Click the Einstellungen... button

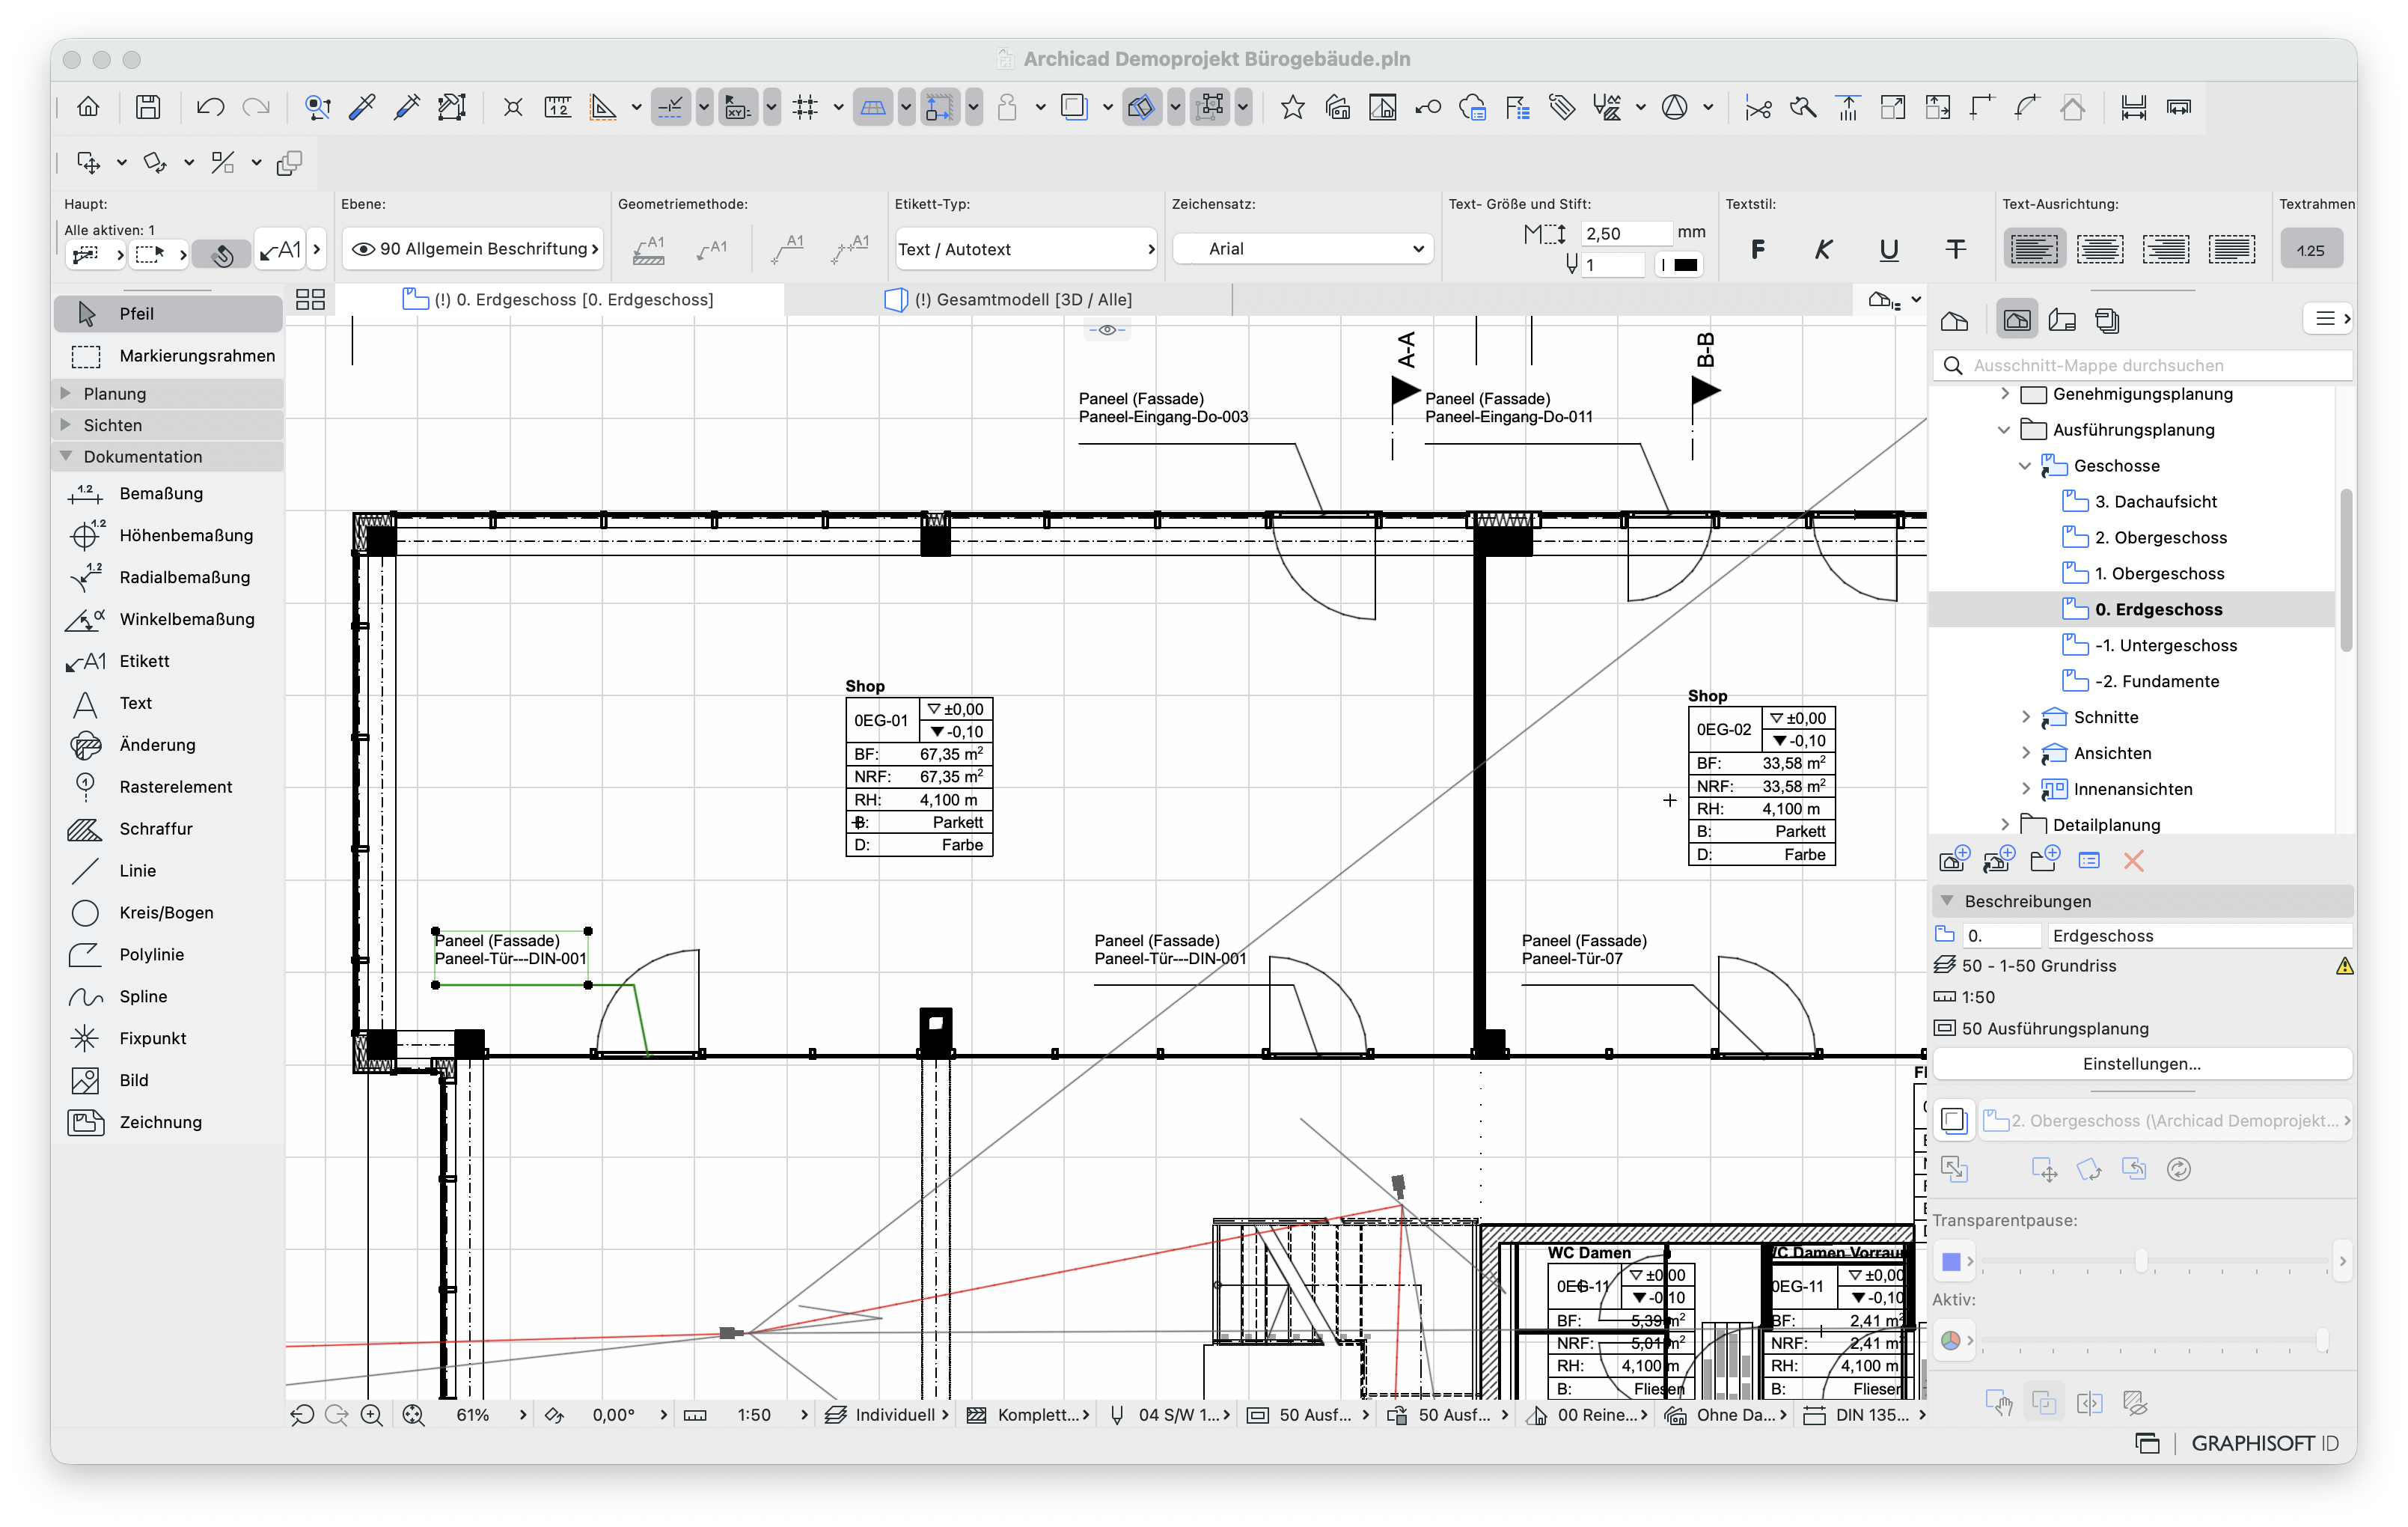point(2142,1065)
